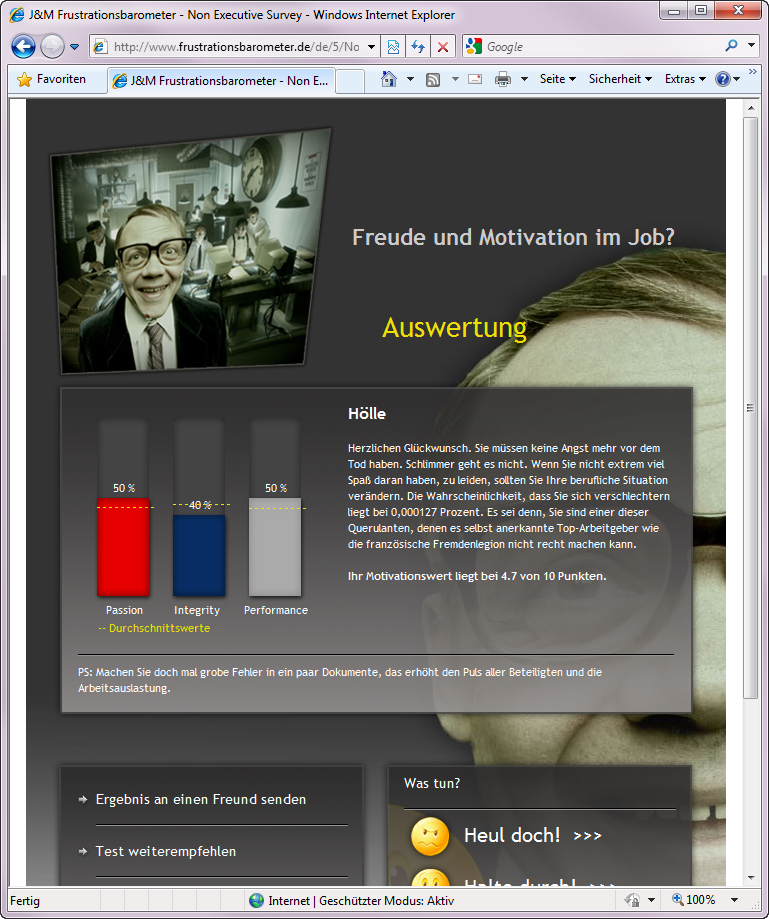The width and height of the screenshot is (769, 919).
Task: Print page using printer icon
Action: (x=503, y=79)
